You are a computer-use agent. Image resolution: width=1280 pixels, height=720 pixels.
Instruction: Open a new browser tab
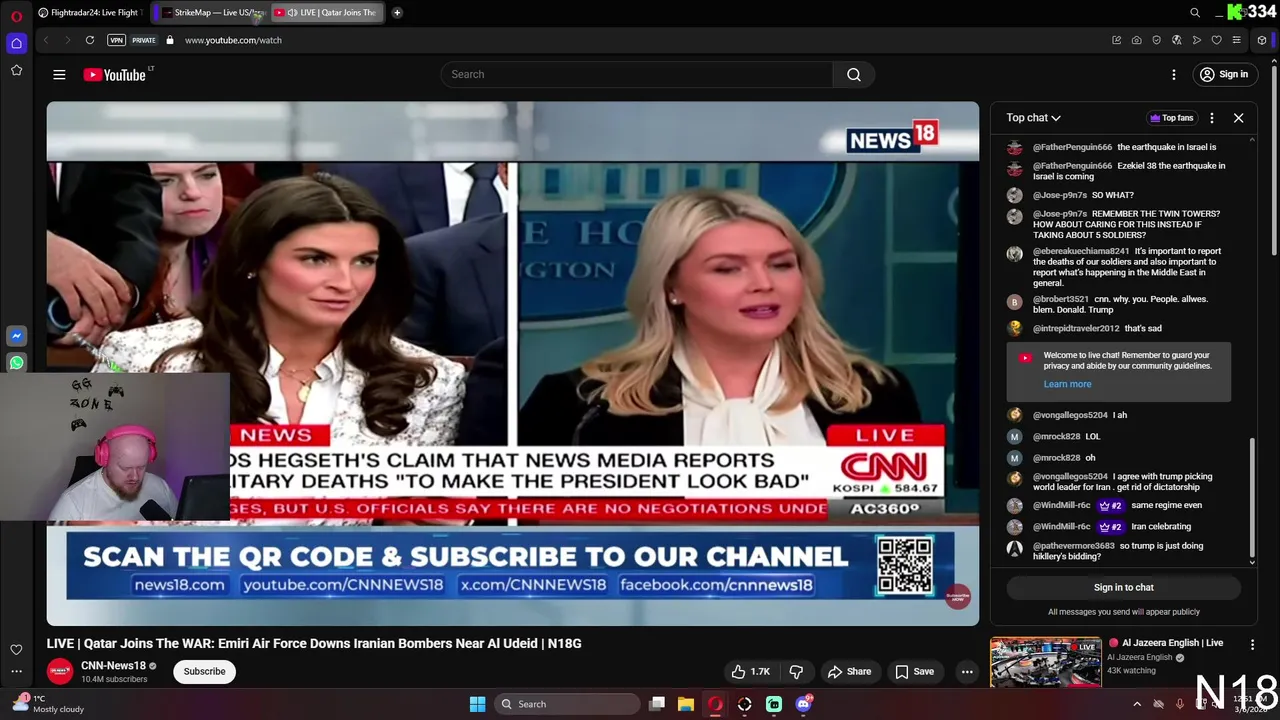(x=397, y=13)
